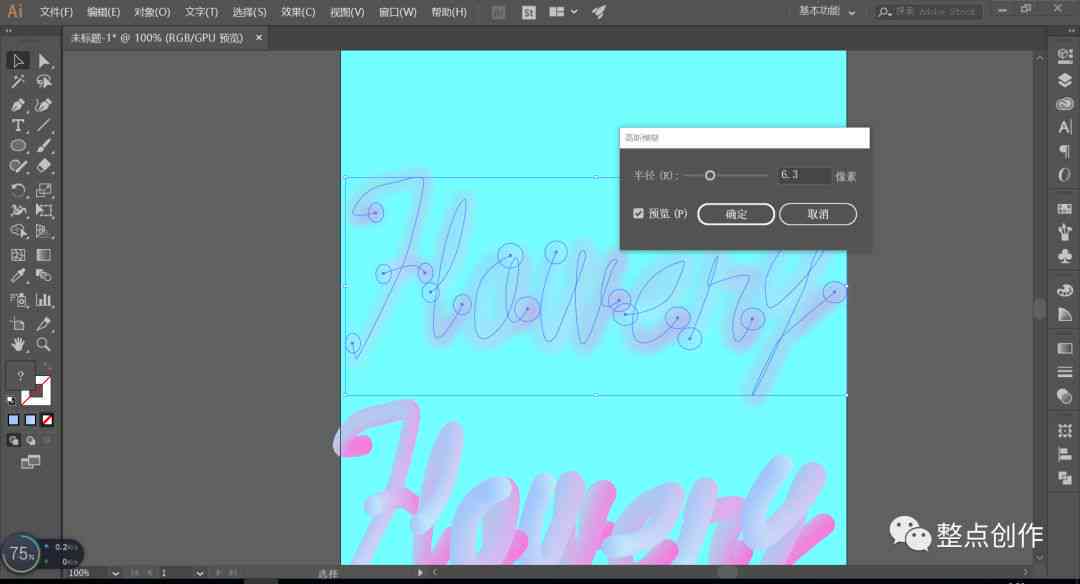Click the Adobe Stock St icon
Image resolution: width=1080 pixels, height=584 pixels.
[x=528, y=12]
